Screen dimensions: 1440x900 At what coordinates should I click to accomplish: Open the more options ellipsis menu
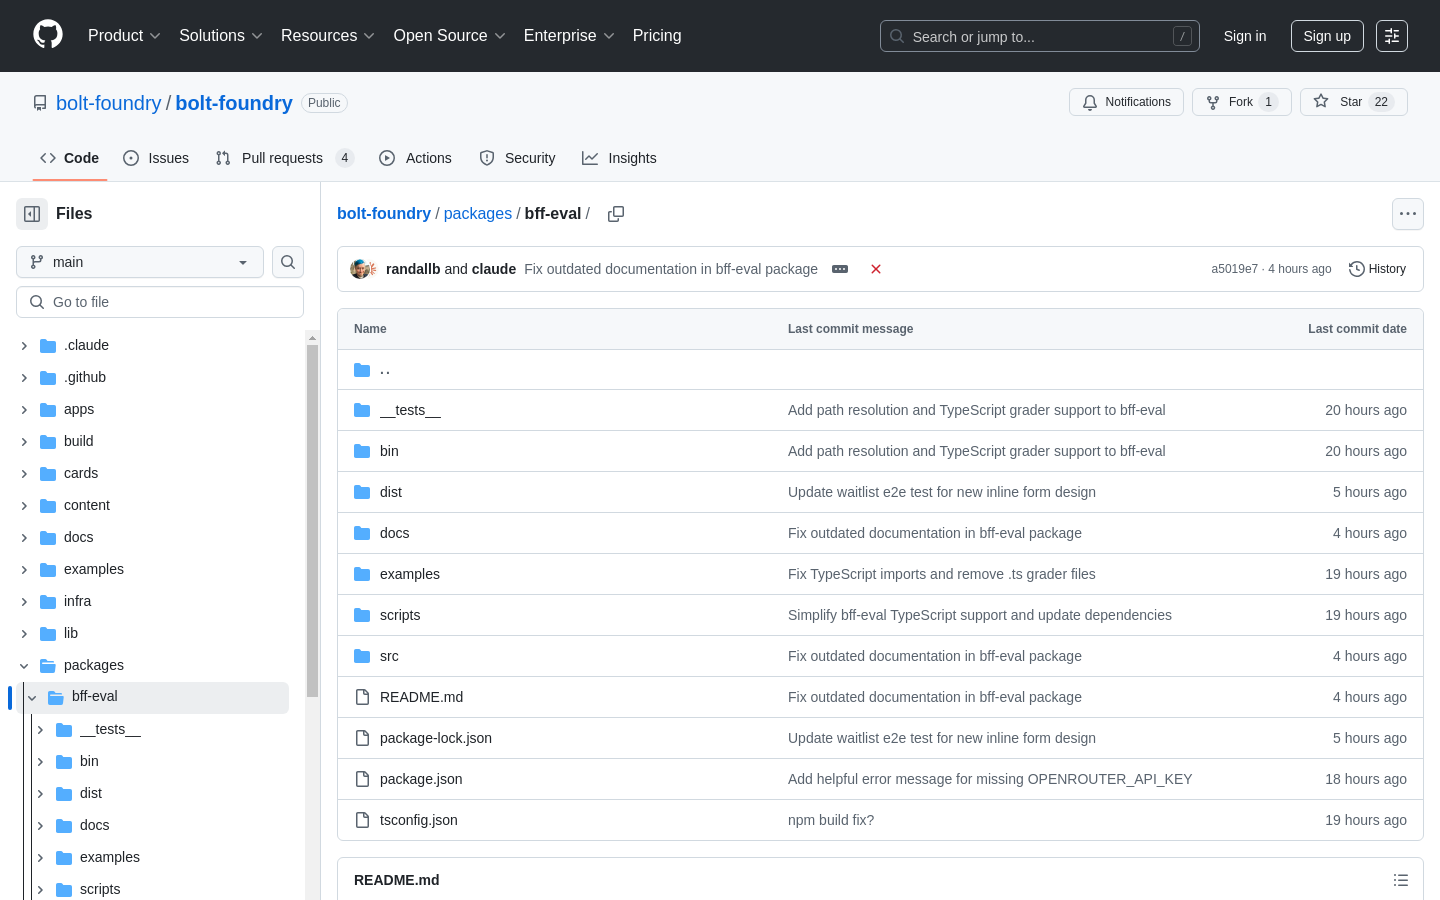pos(1408,214)
